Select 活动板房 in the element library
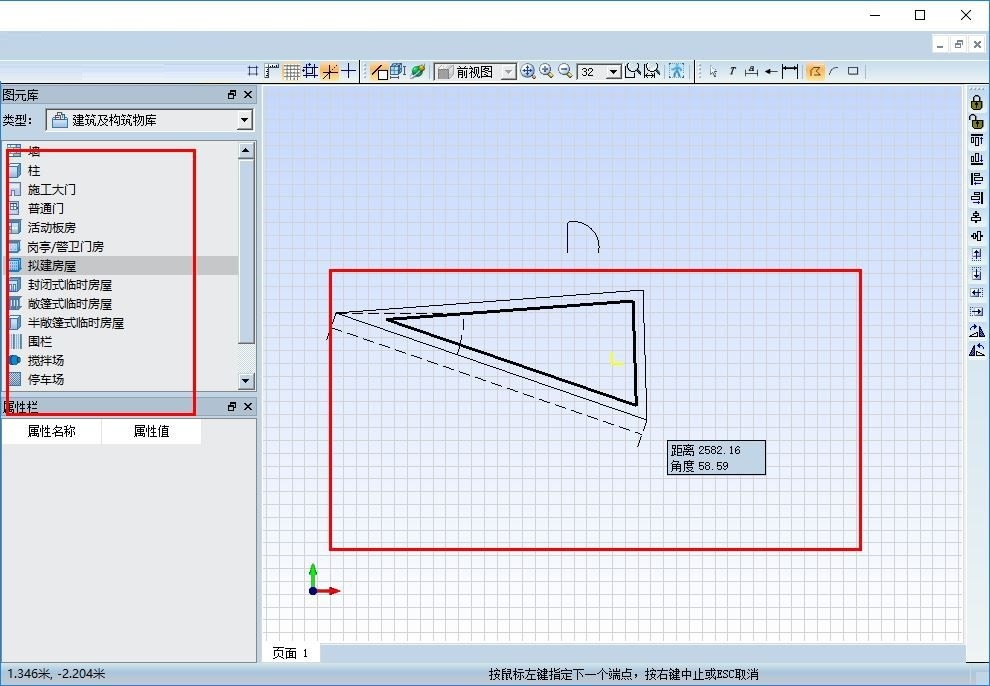990x686 pixels. (120, 227)
